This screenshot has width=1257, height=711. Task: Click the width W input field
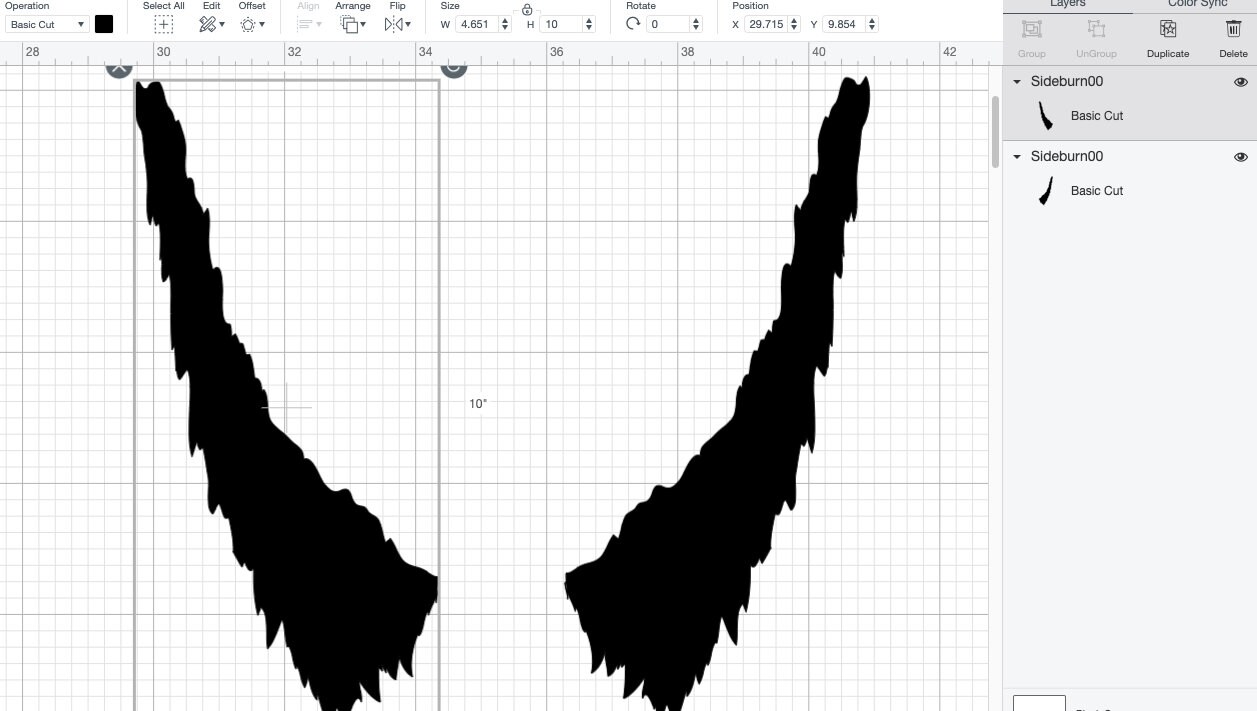[x=476, y=24]
